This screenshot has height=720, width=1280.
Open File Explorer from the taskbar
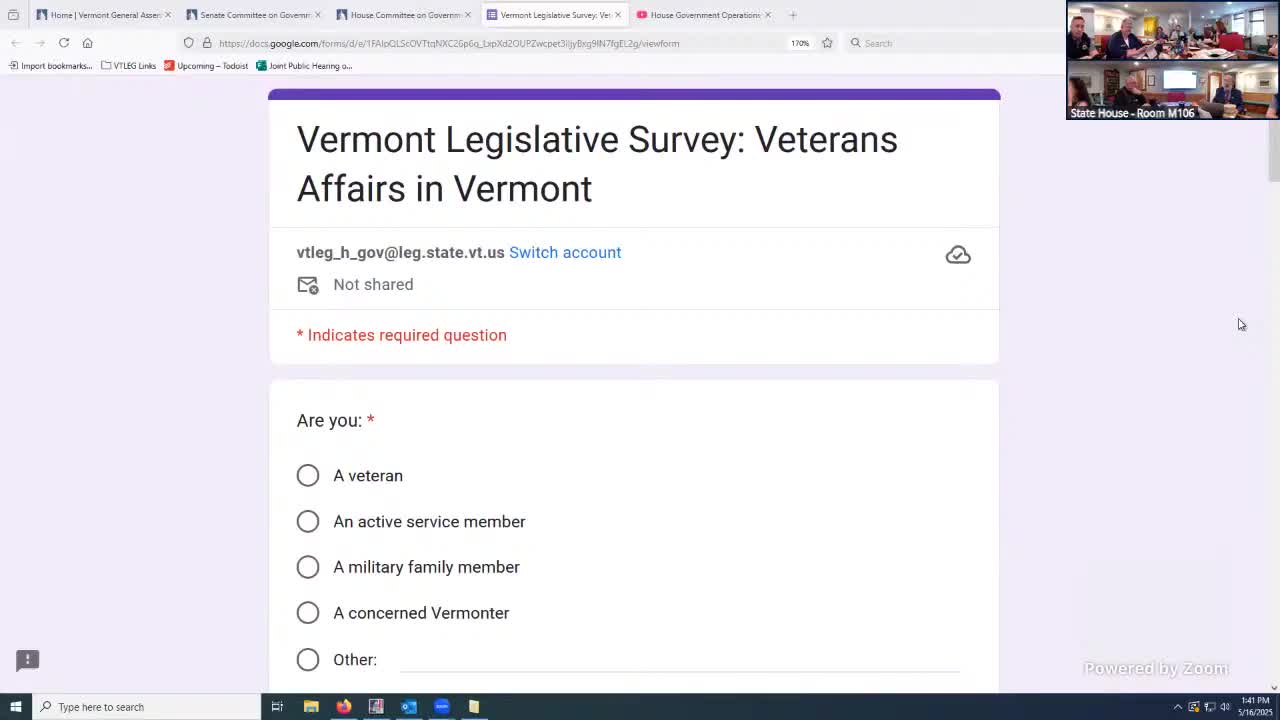[311, 707]
